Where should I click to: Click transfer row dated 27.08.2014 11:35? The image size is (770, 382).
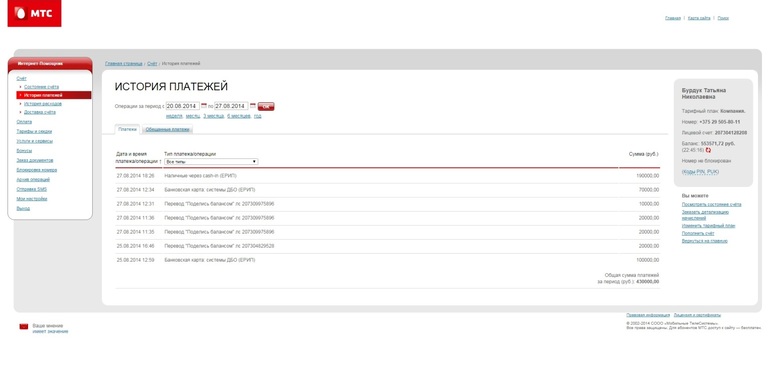coord(387,232)
